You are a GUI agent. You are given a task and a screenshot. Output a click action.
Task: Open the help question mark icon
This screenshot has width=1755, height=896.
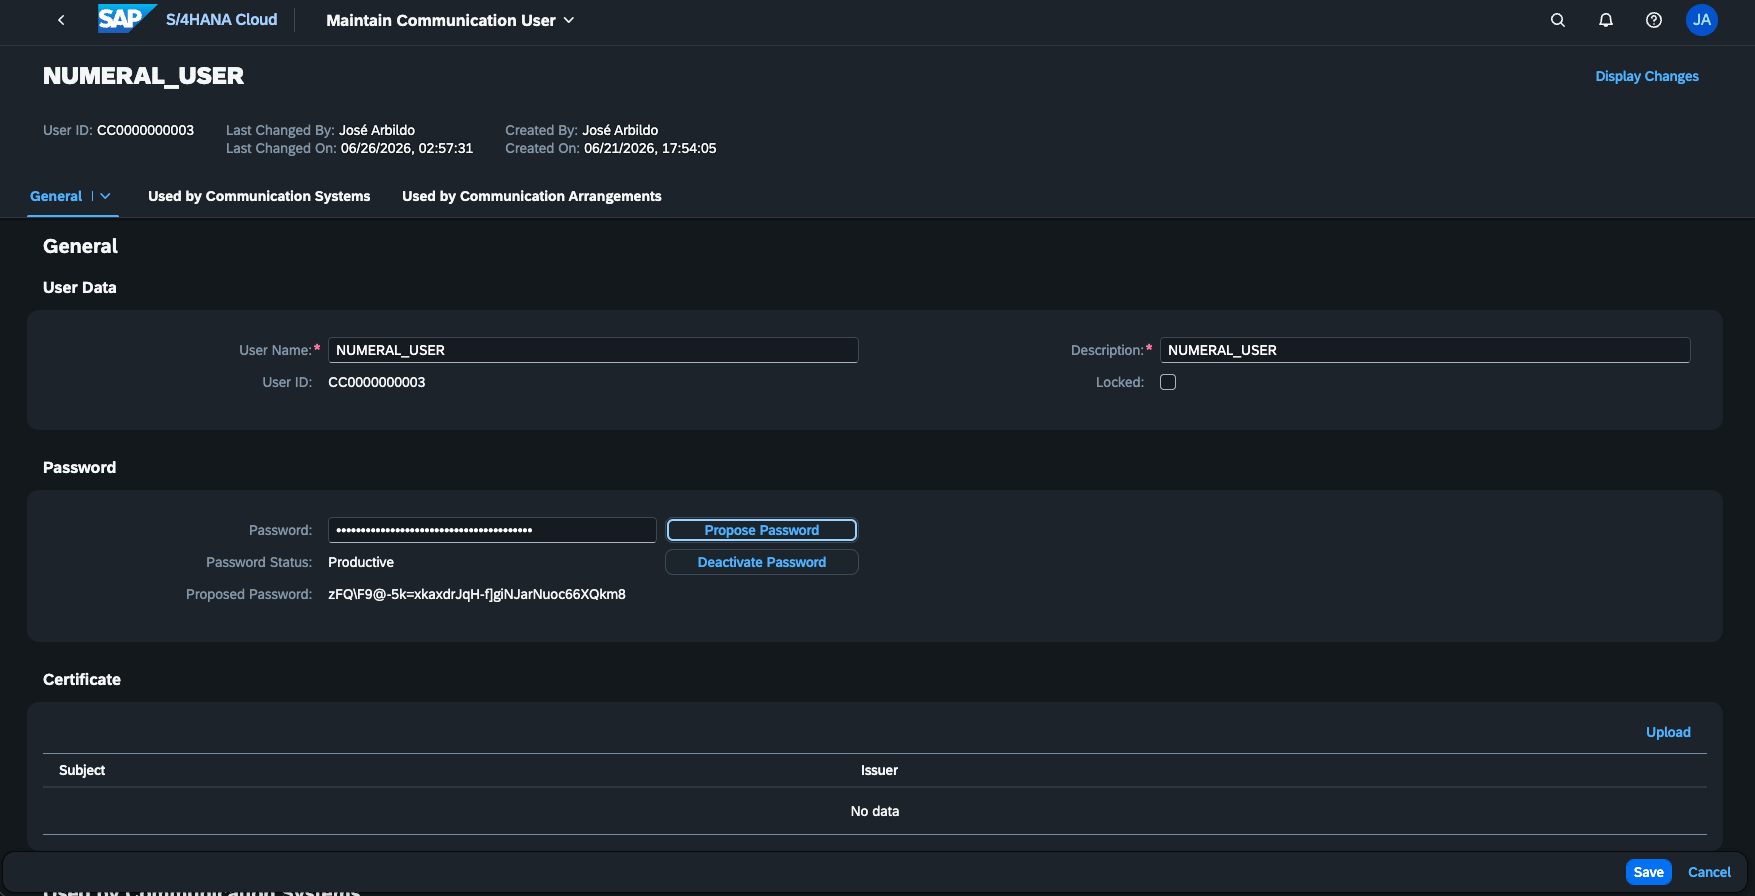click(x=1654, y=20)
